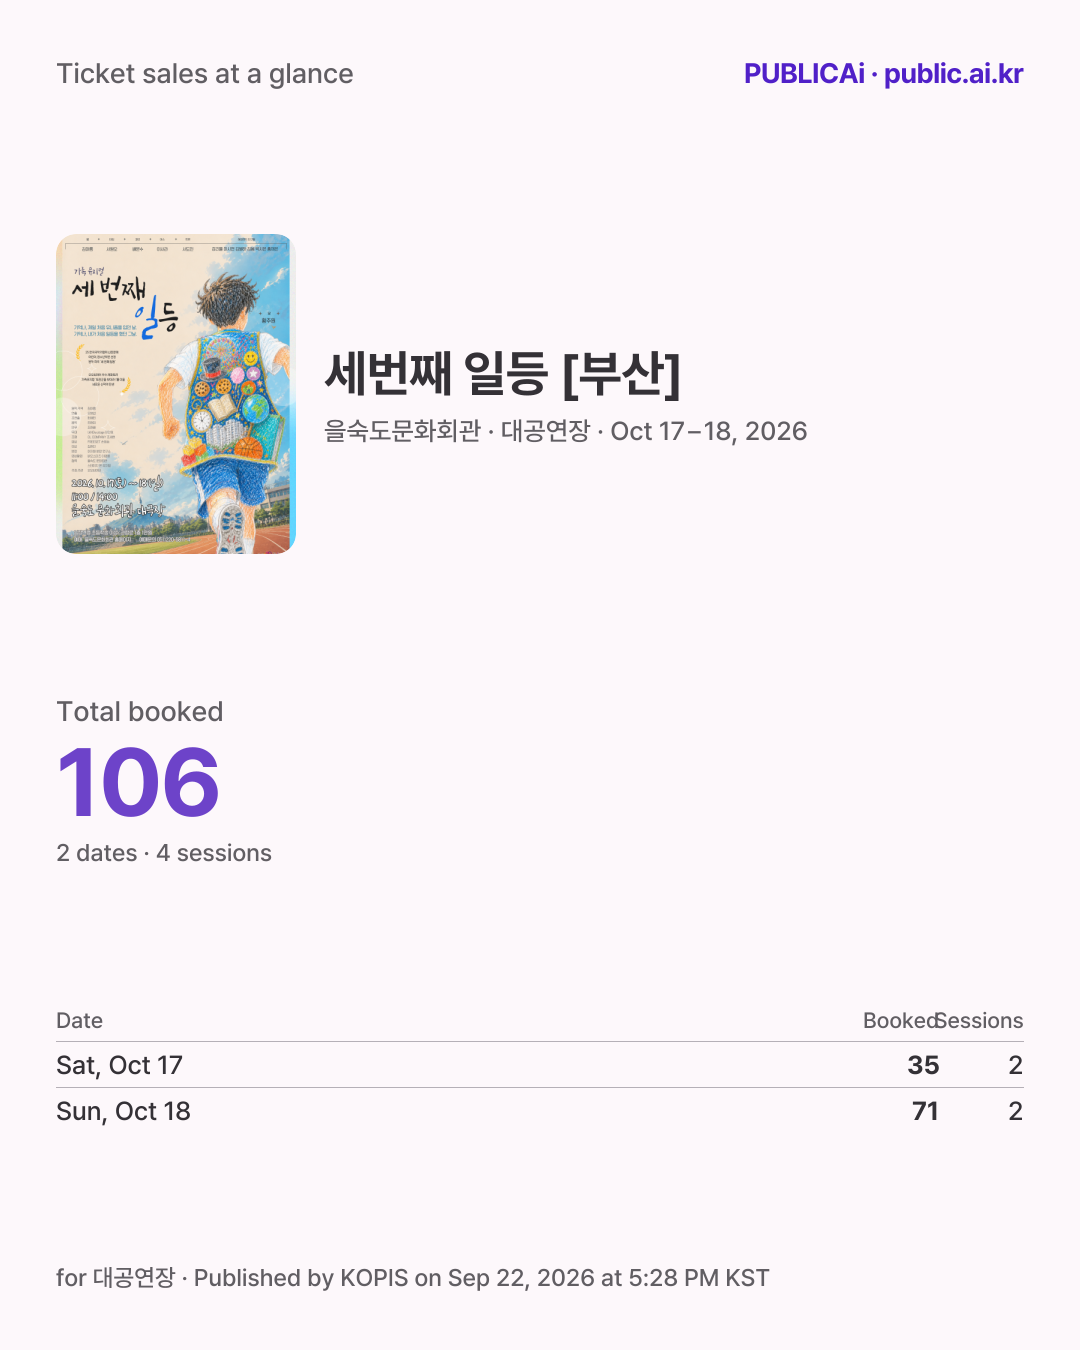Viewport: 1080px width, 1350px height.
Task: Select the Sat, Oct 17 row
Action: pos(540,1065)
